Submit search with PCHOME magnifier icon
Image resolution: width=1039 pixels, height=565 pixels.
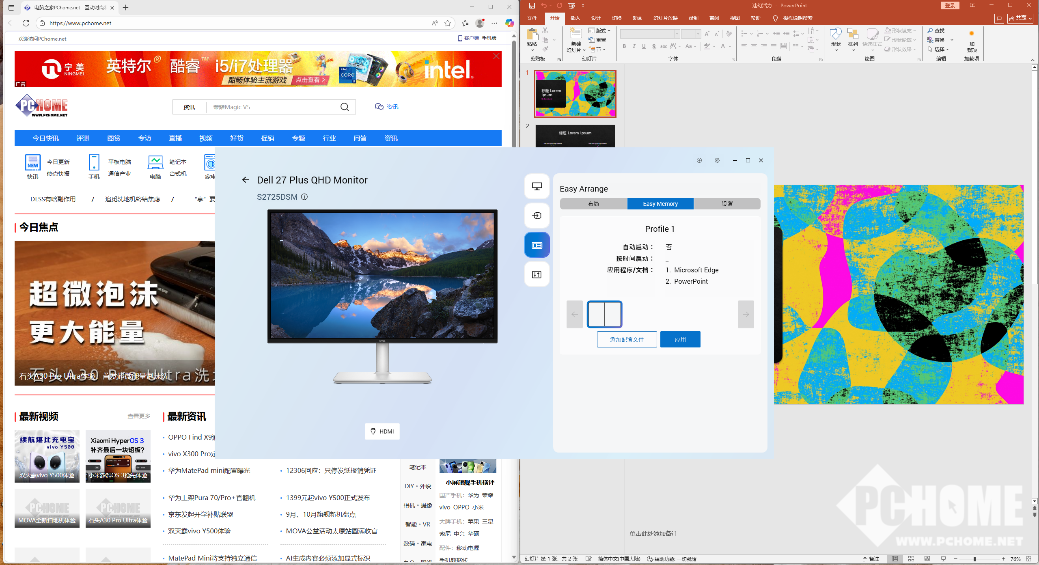coord(345,107)
